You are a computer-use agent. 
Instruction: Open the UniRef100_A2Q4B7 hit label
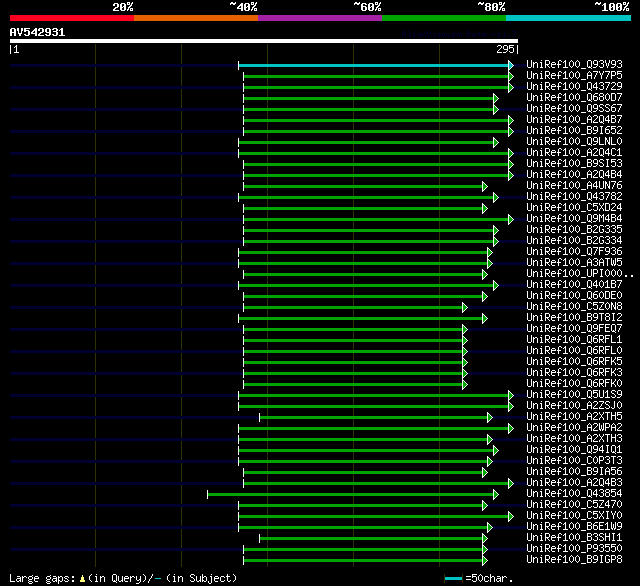click(574, 120)
